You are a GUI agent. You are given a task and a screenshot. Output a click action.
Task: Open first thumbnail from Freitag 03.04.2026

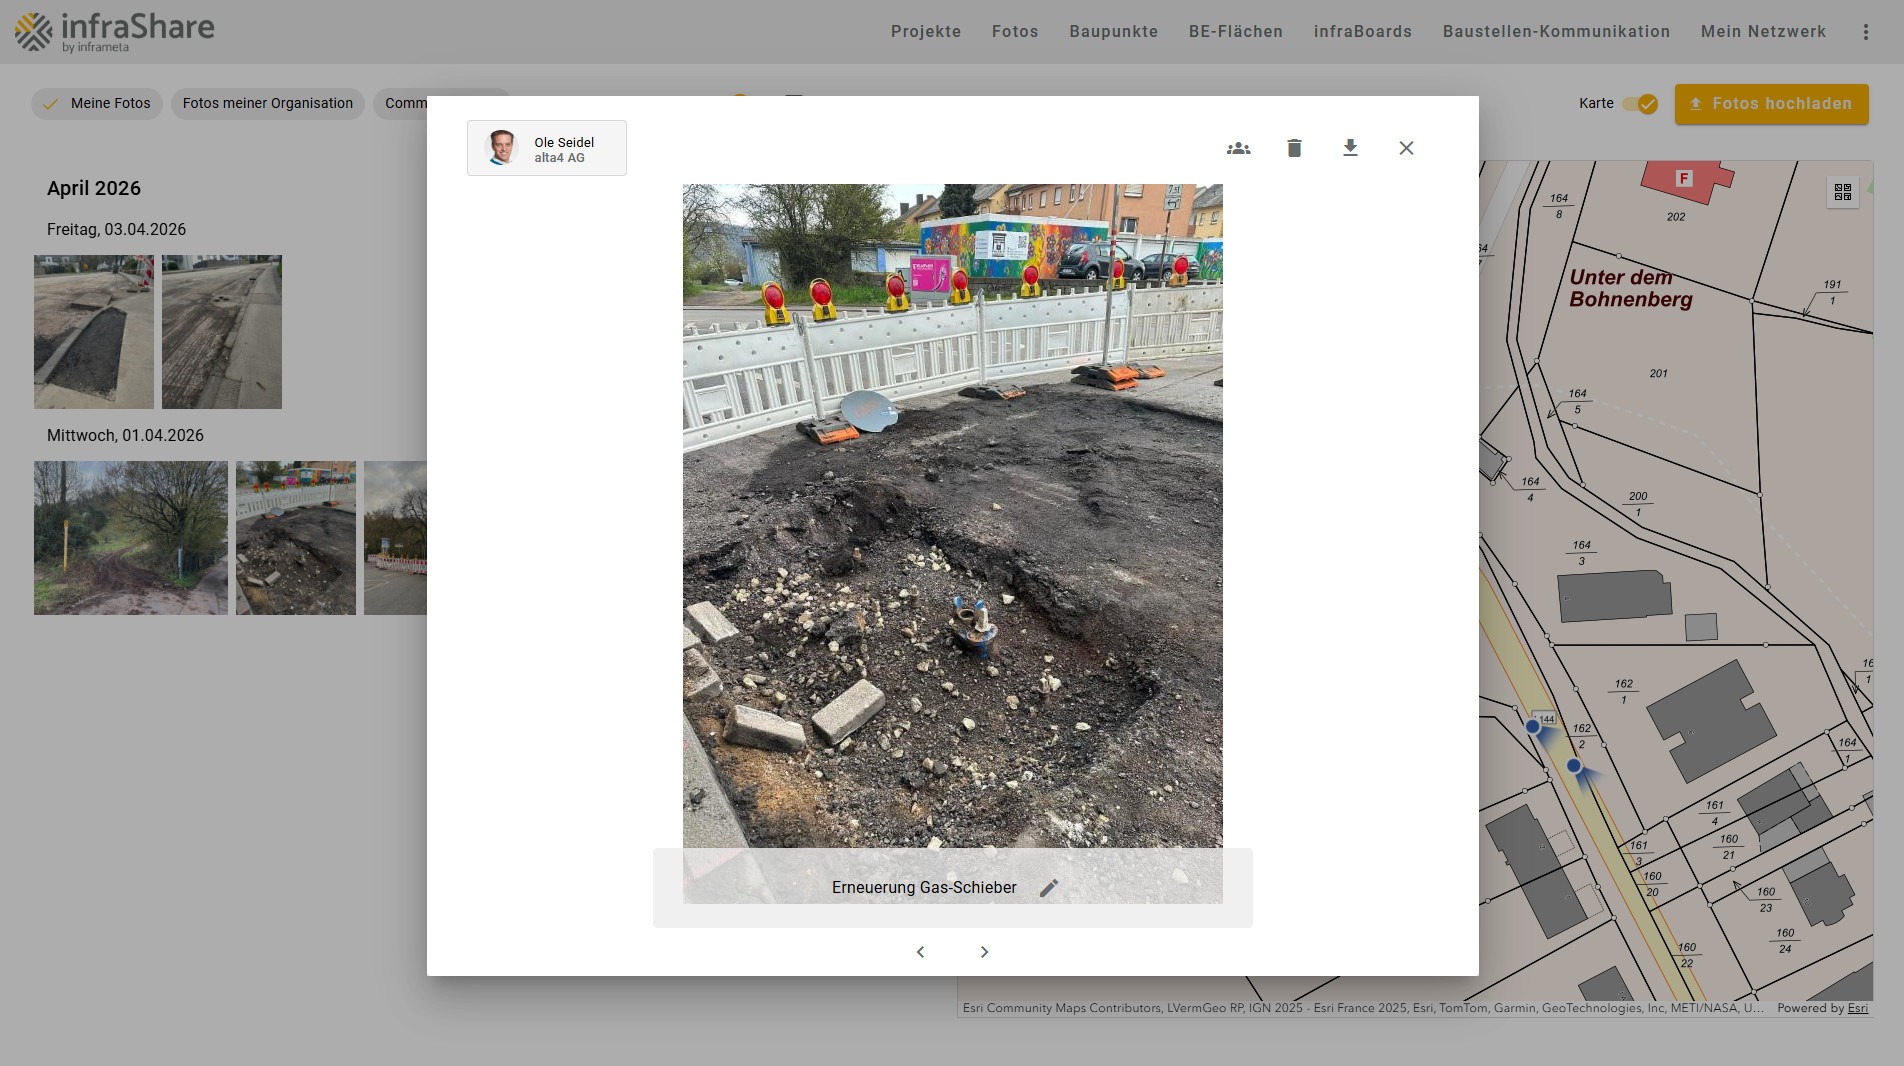click(x=94, y=331)
